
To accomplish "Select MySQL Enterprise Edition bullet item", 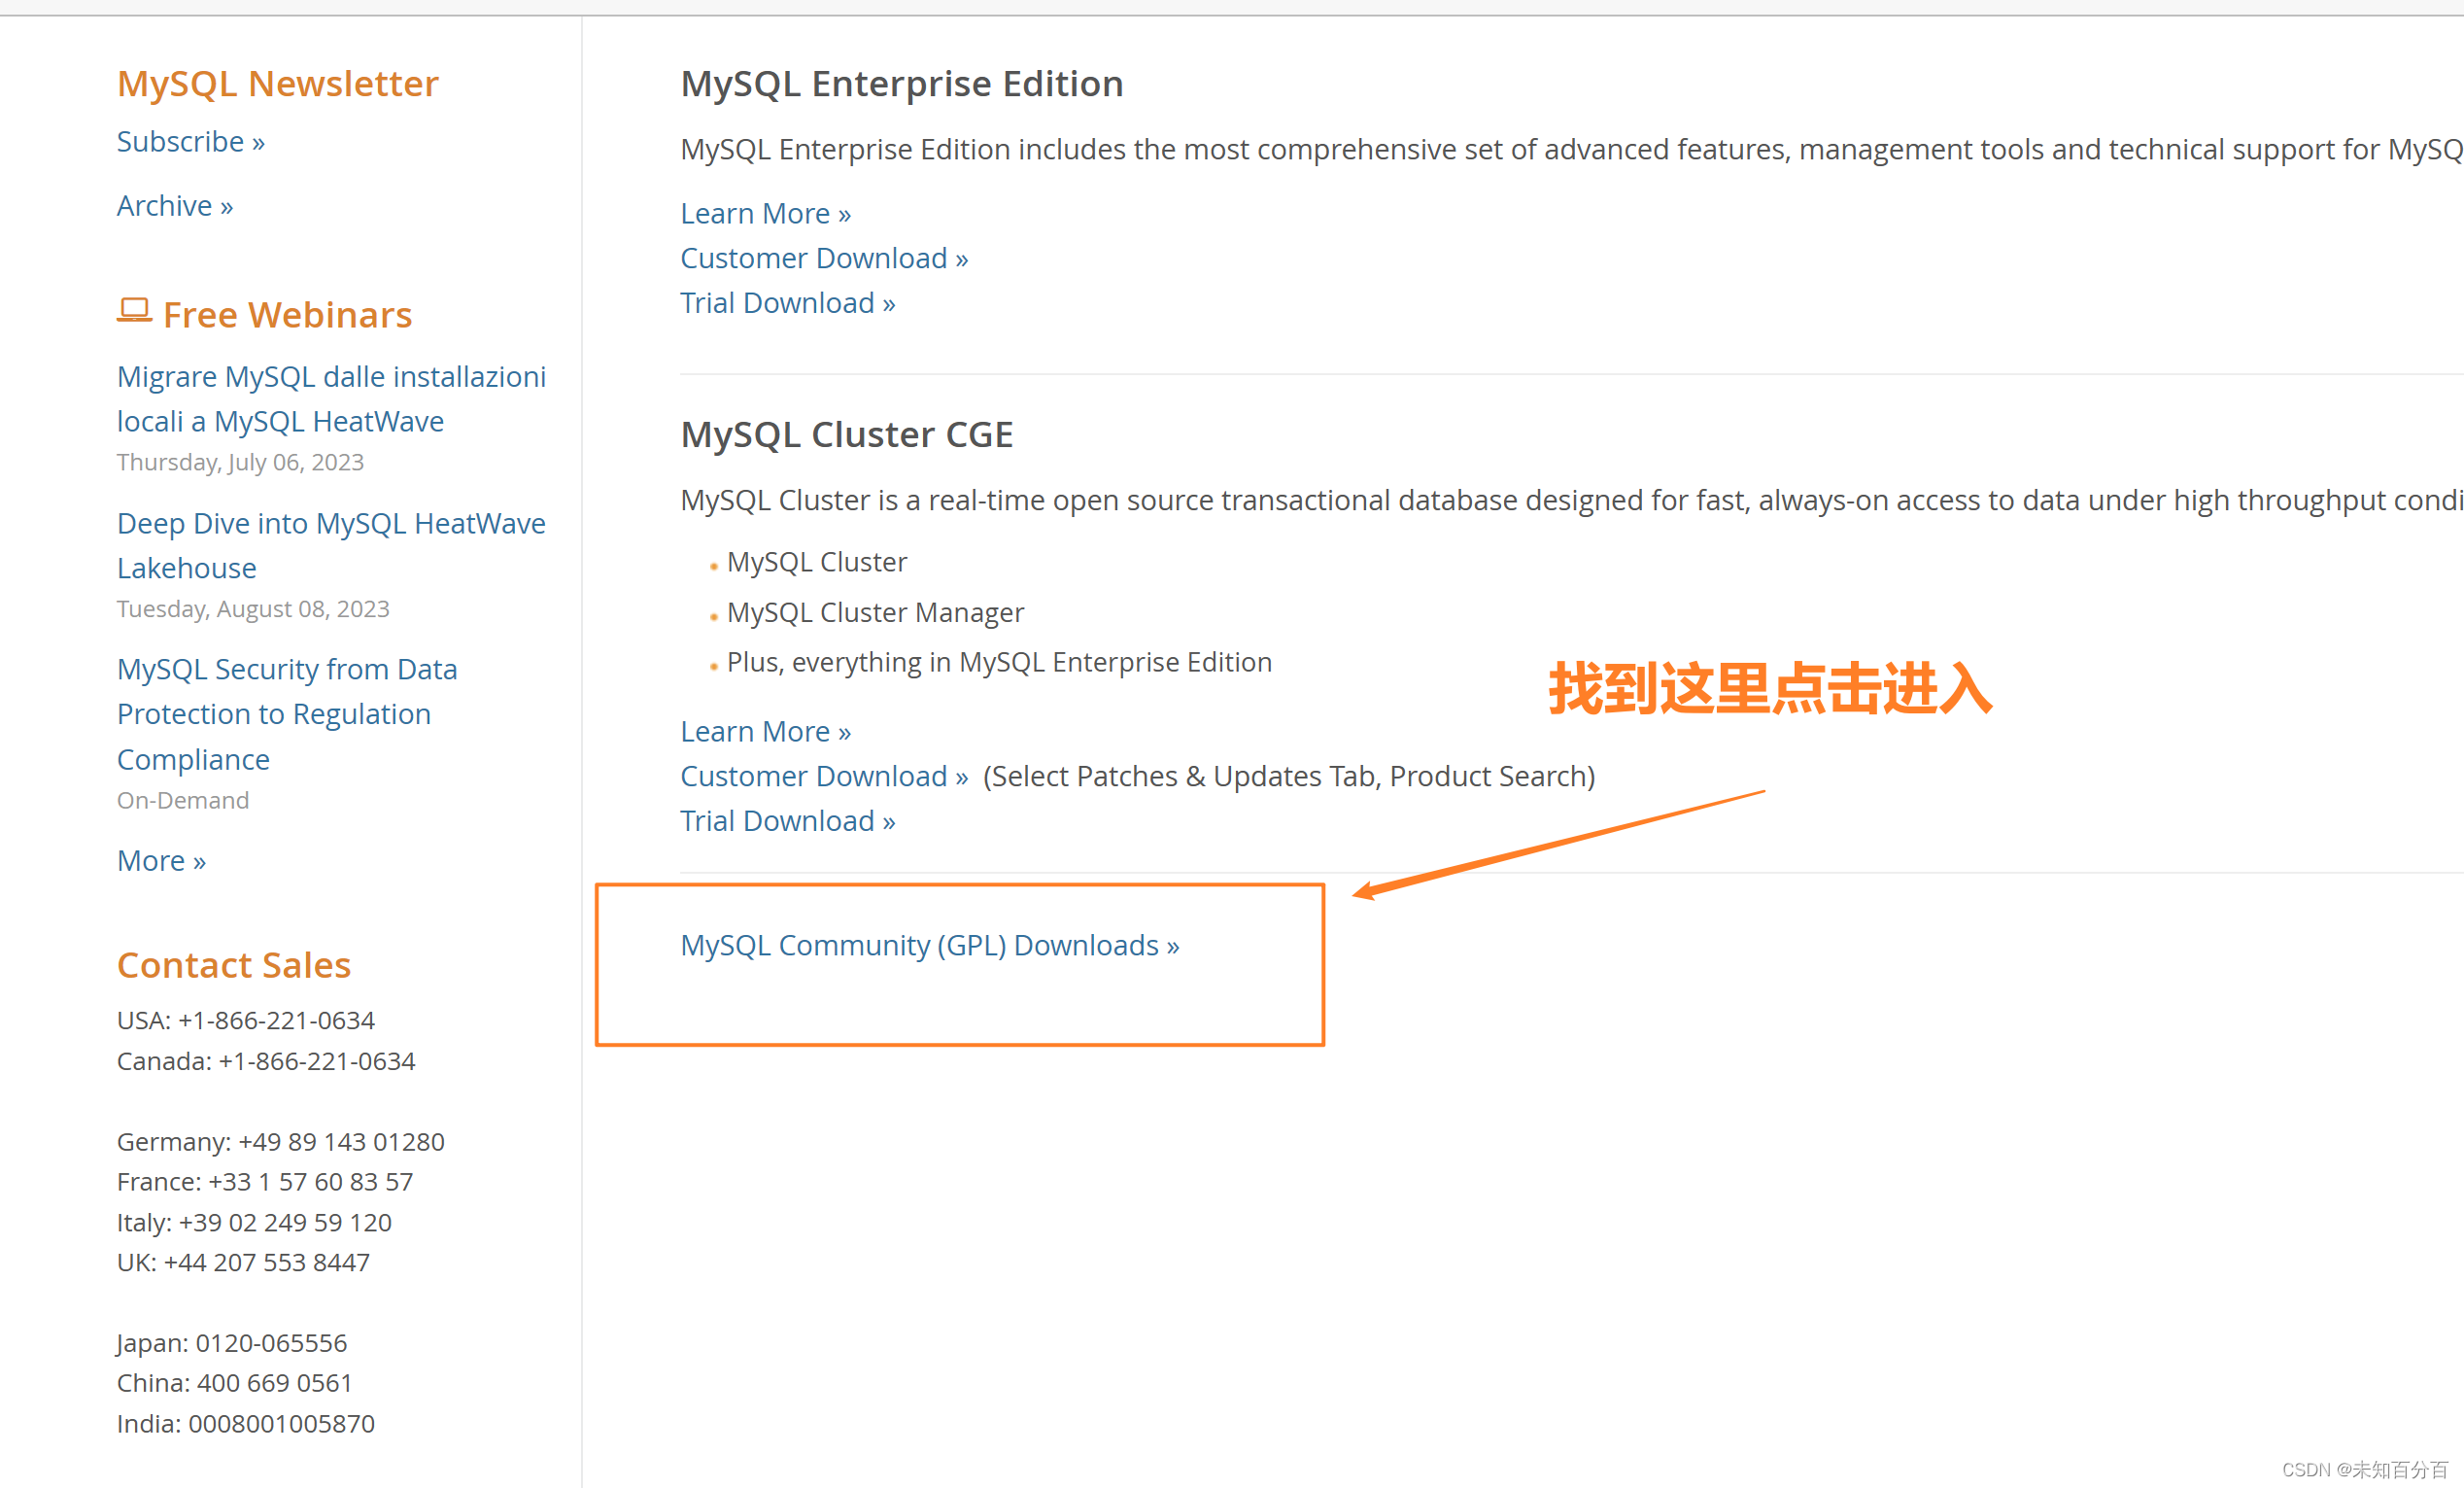I will (996, 660).
